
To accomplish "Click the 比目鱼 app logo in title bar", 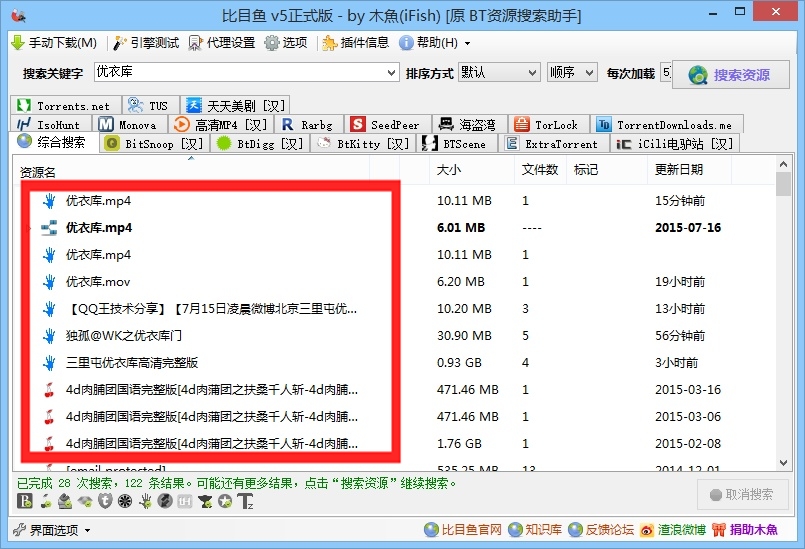I will tap(18, 15).
